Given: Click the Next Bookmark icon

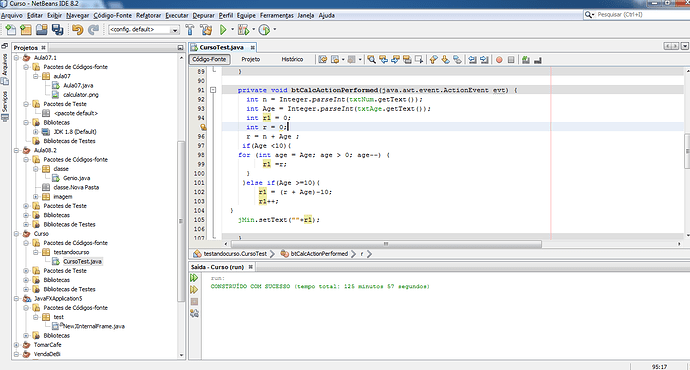Looking at the screenshot, I should (x=446, y=59).
